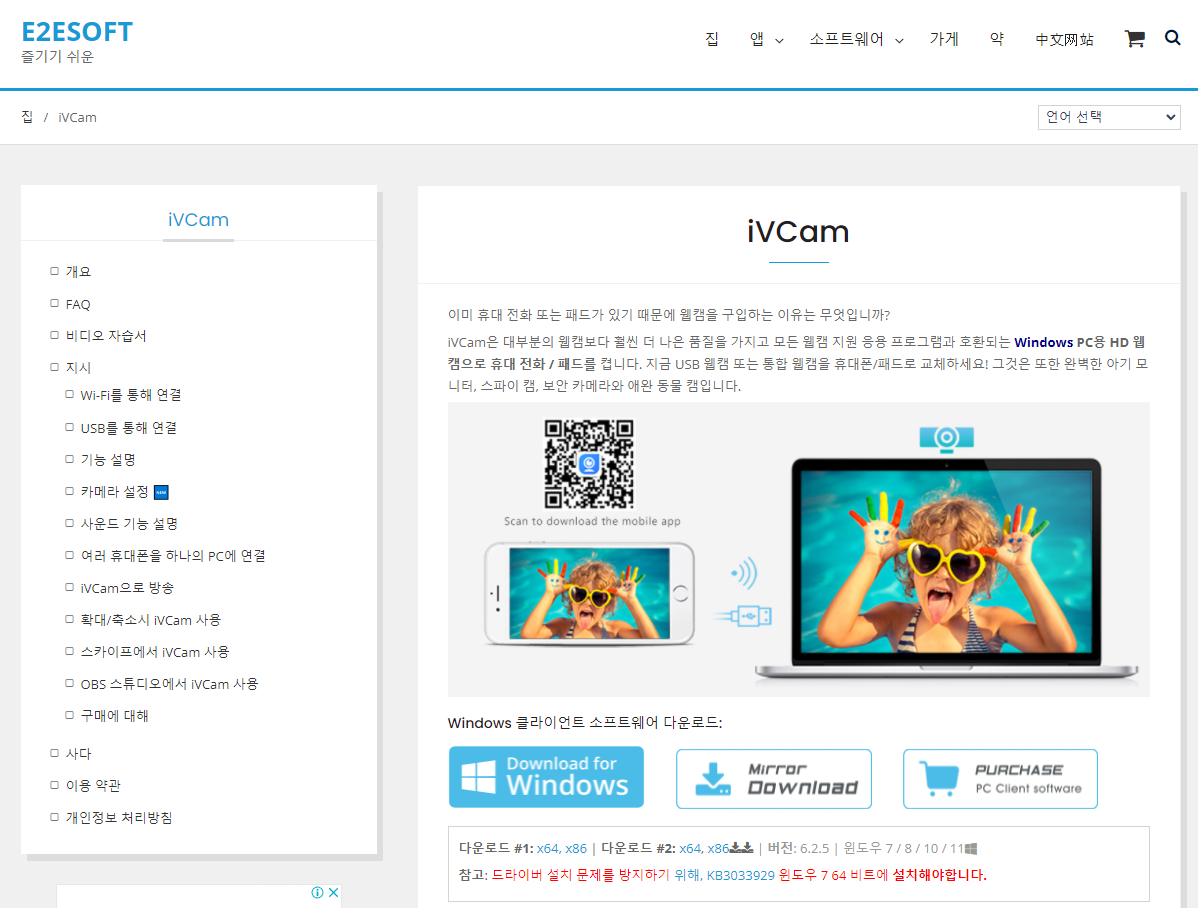This screenshot has width=1198, height=908.
Task: Open 사운드 기능 설명 sidebar link
Action: 129,524
